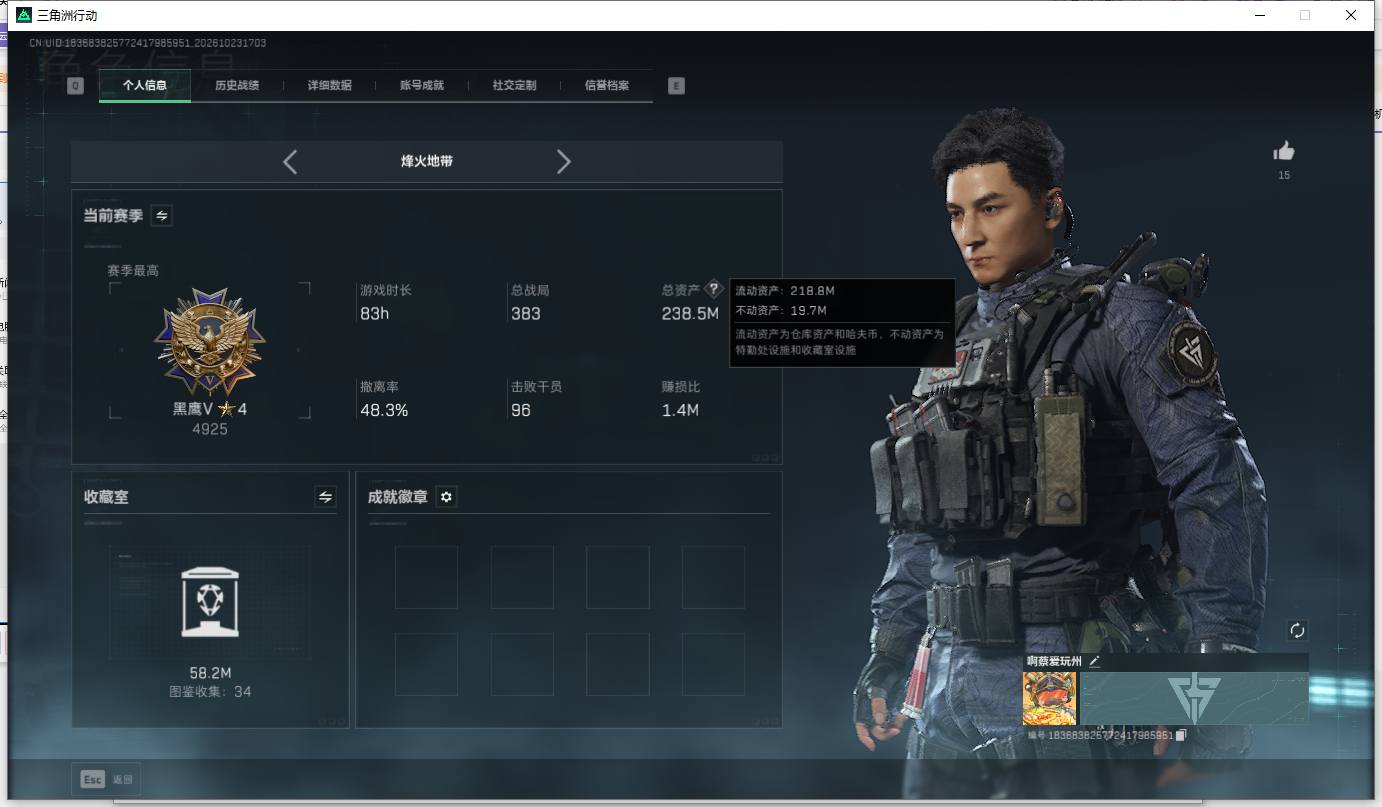Select the 社交定制 tab
Image resolution: width=1382 pixels, height=807 pixels.
[514, 86]
